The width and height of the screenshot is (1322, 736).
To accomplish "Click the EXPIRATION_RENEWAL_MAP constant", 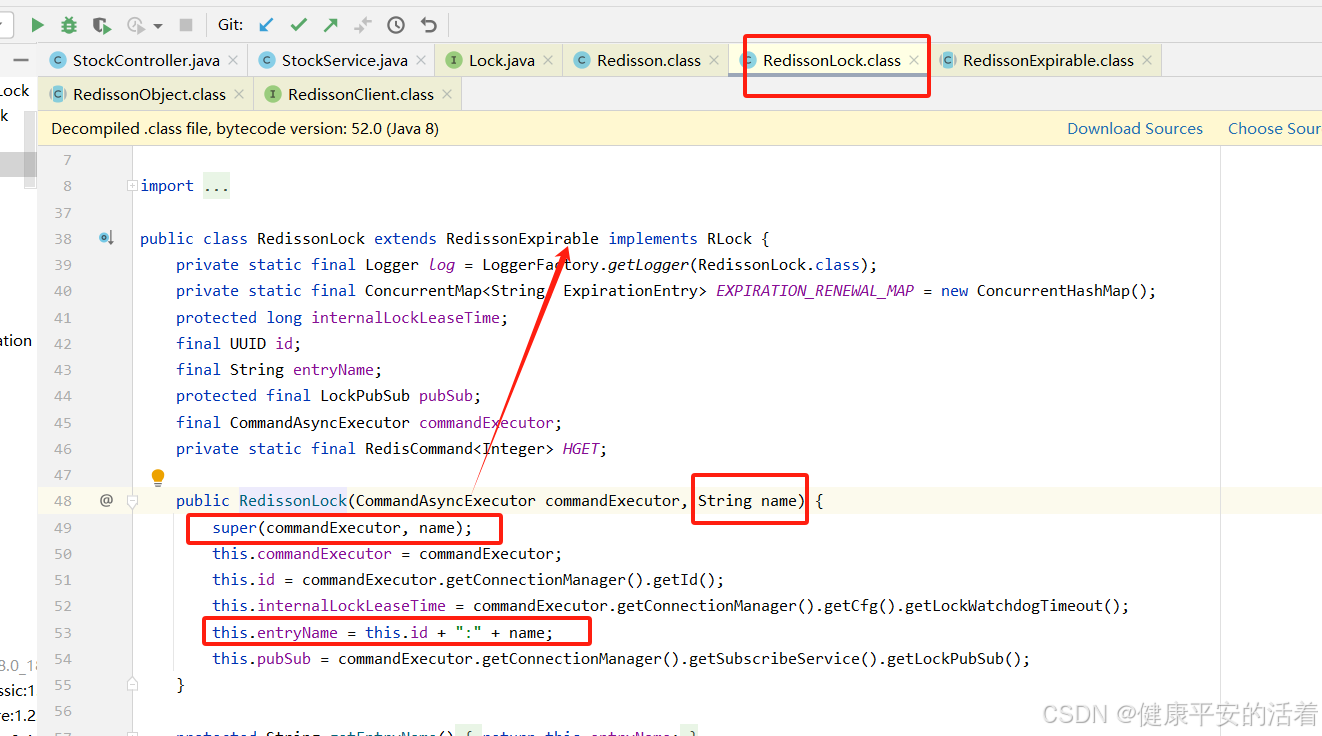I will click(x=815, y=291).
